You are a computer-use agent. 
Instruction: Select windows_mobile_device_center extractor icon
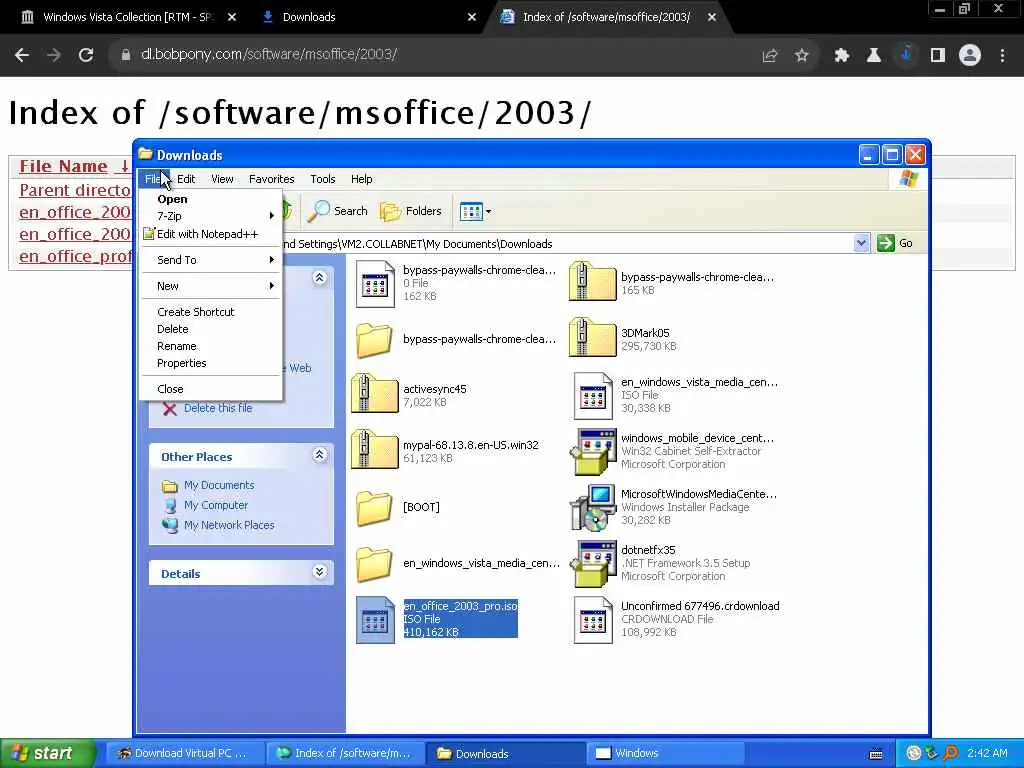[x=592, y=451]
